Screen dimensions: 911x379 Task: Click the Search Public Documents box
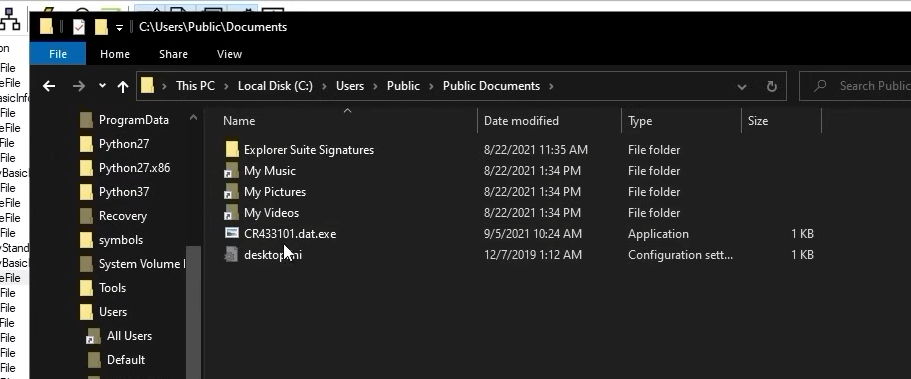pos(855,86)
